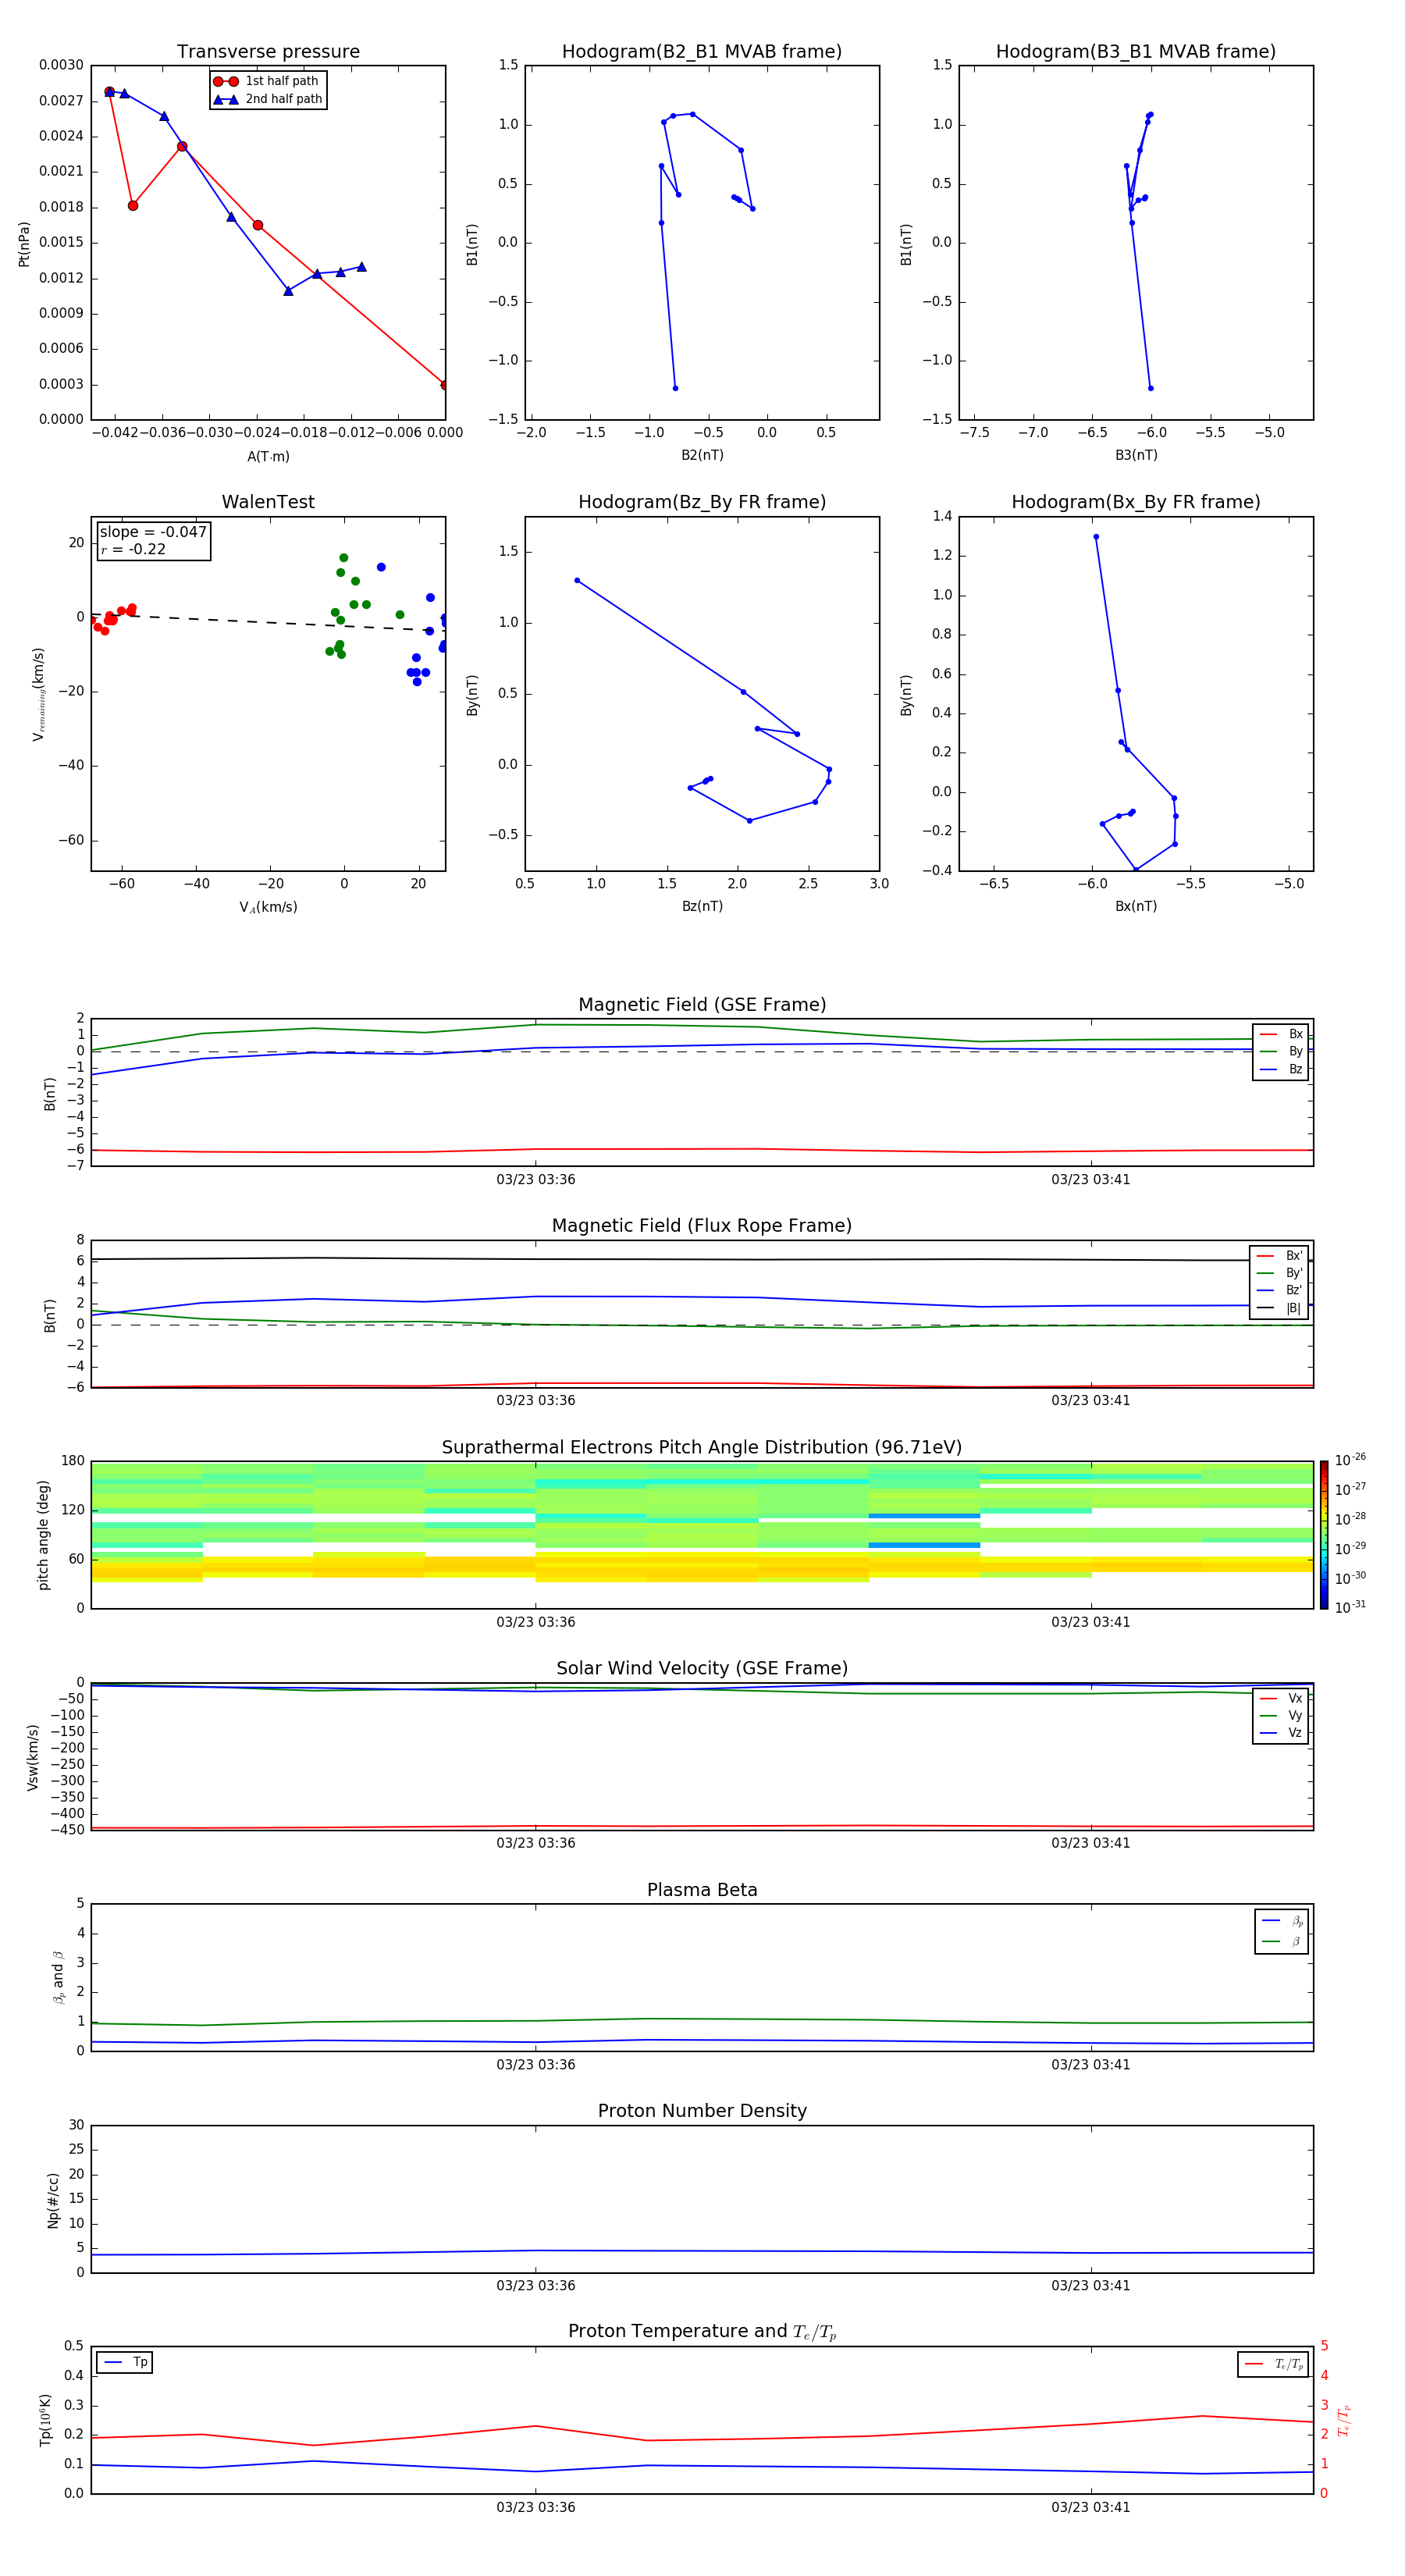Select the By legend entry in GSE plot
Screen dimensions: 1405x2576
coord(1281,1052)
